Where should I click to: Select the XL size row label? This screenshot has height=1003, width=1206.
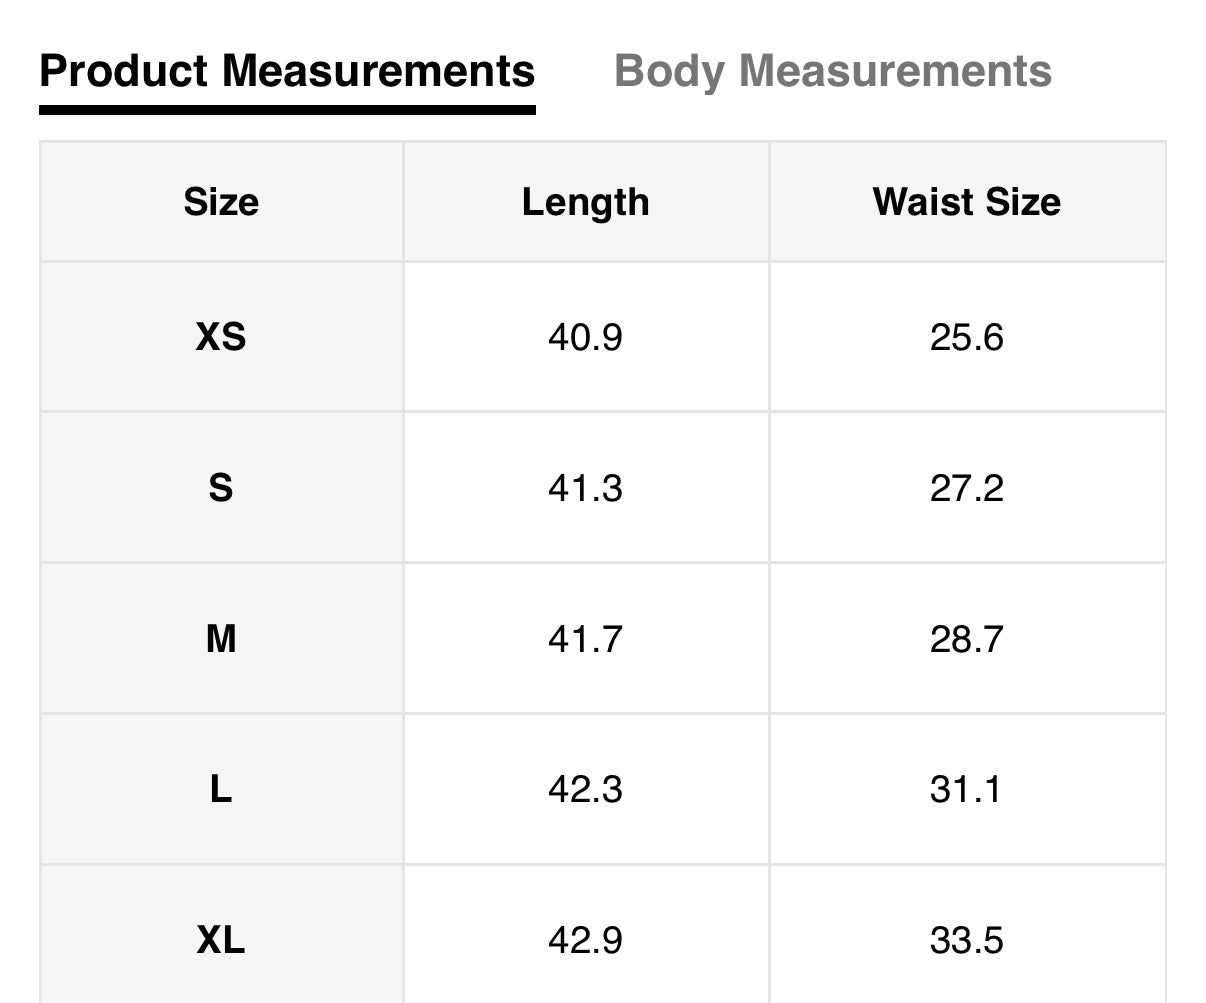click(221, 940)
